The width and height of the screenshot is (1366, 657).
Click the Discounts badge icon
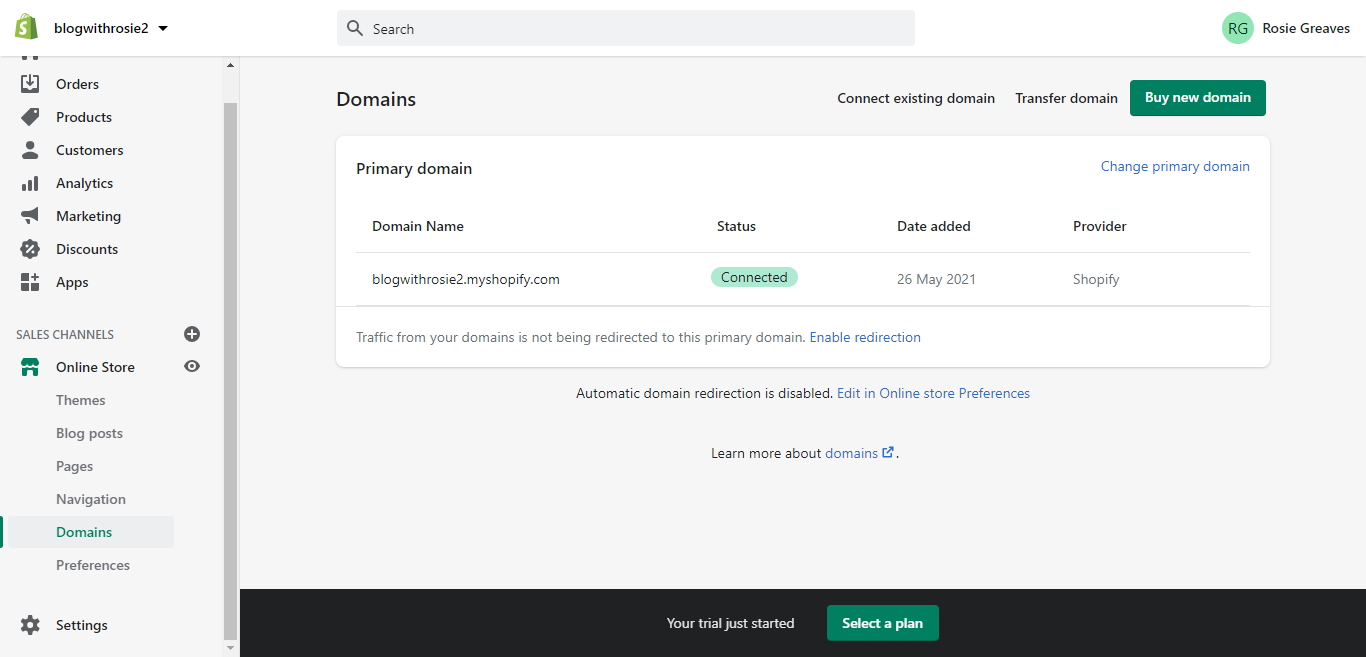30,249
